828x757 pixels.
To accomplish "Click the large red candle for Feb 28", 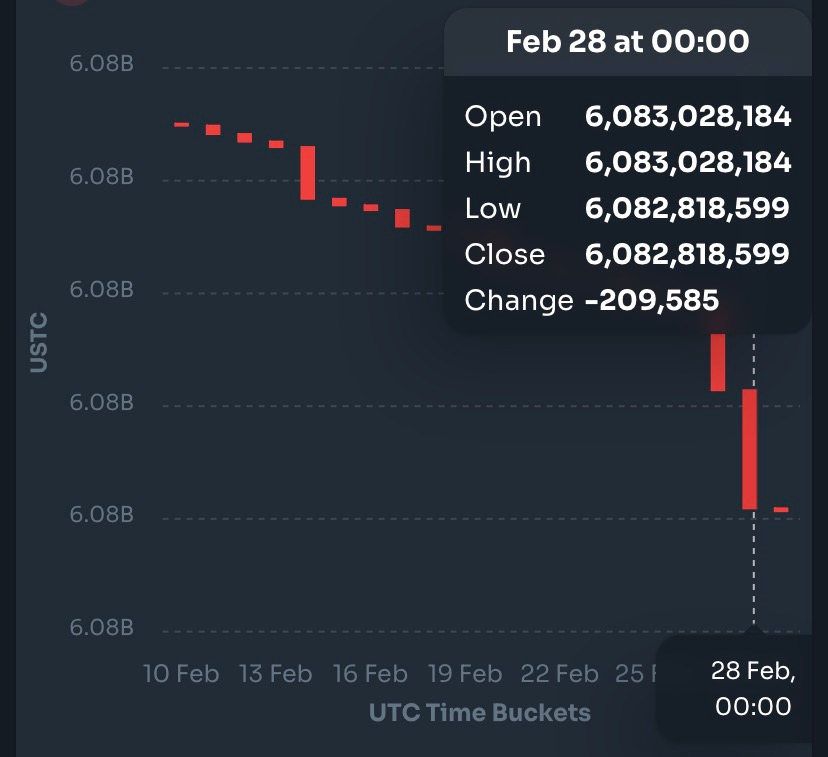I will [x=749, y=449].
